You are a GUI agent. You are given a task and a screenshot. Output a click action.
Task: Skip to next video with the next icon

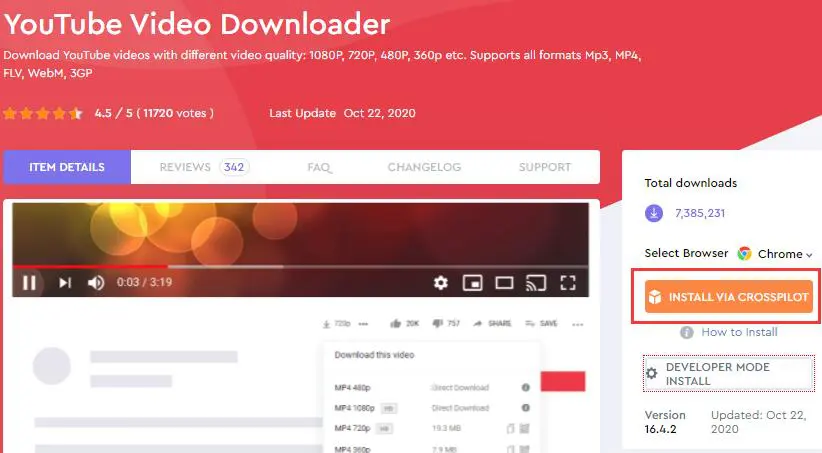[64, 283]
